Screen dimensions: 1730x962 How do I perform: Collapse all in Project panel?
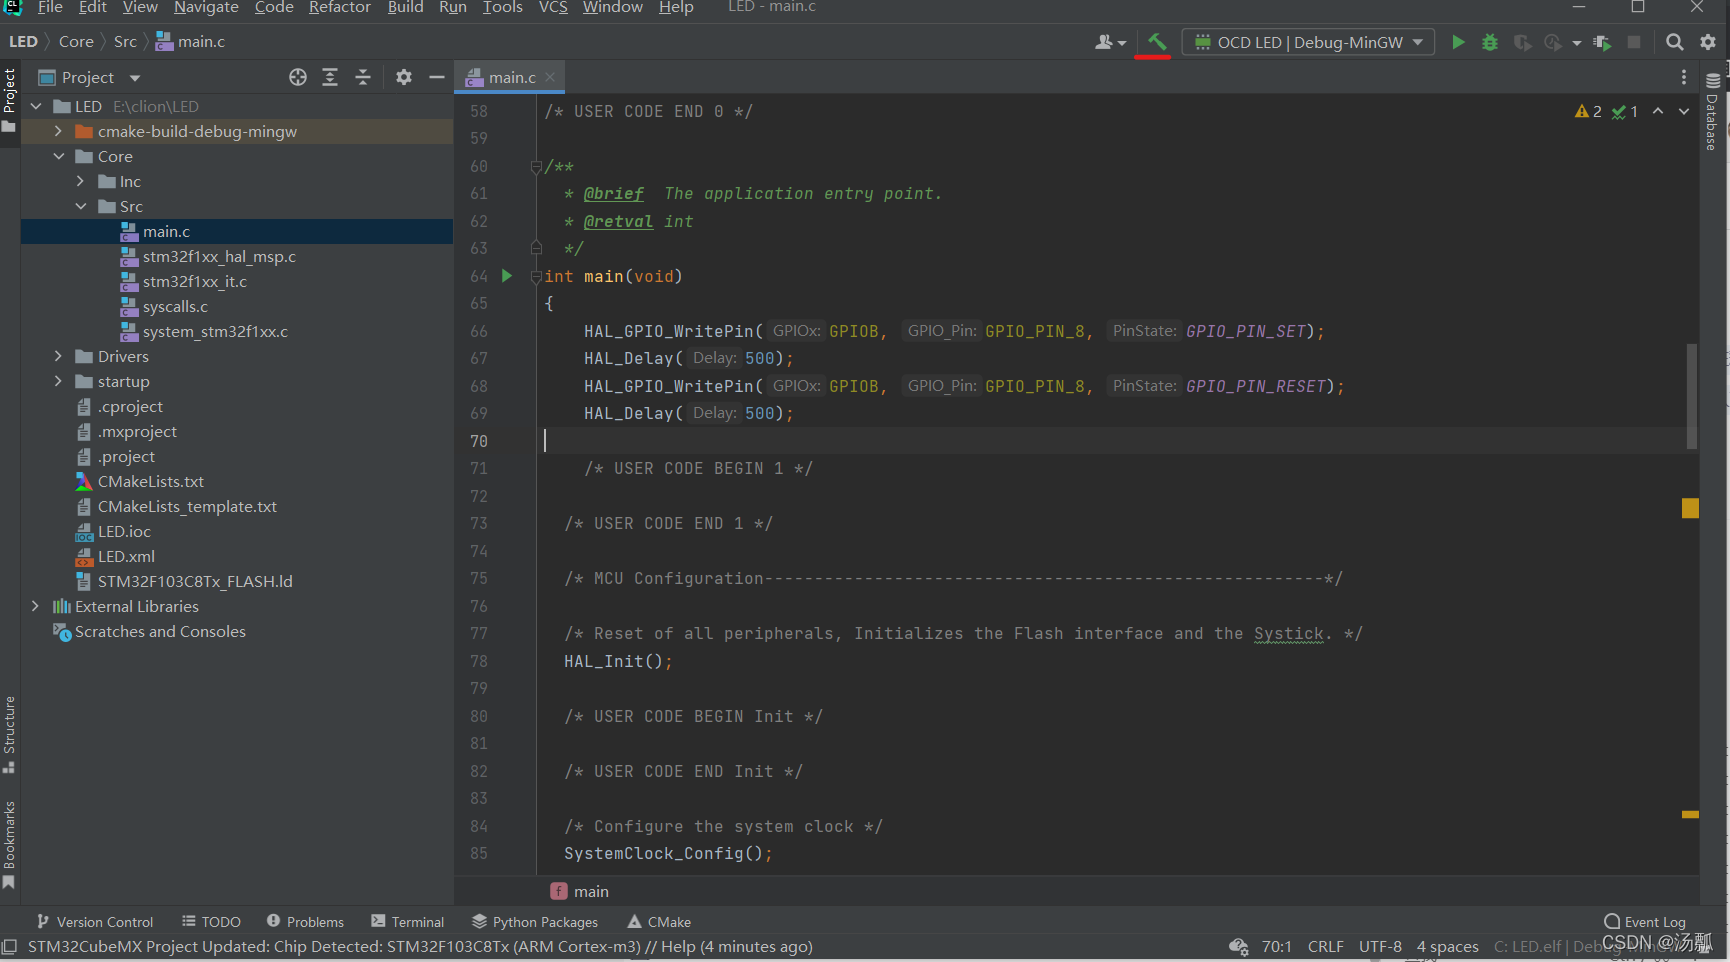click(x=363, y=77)
